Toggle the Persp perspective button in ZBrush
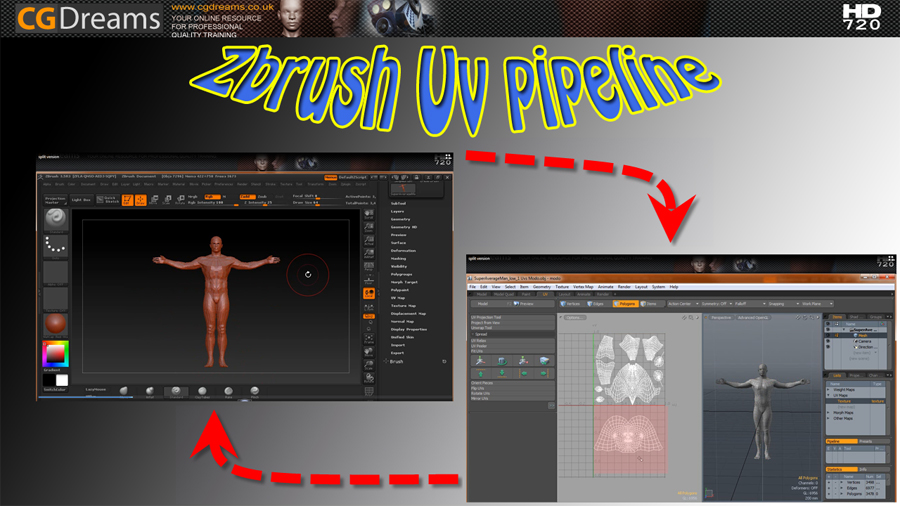900x506 pixels. [x=368, y=267]
